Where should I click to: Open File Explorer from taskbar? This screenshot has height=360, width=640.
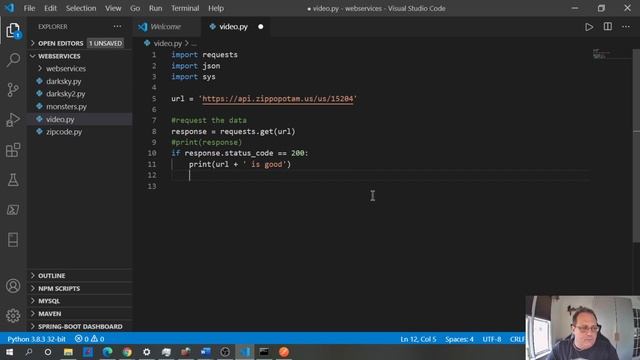coord(68,352)
